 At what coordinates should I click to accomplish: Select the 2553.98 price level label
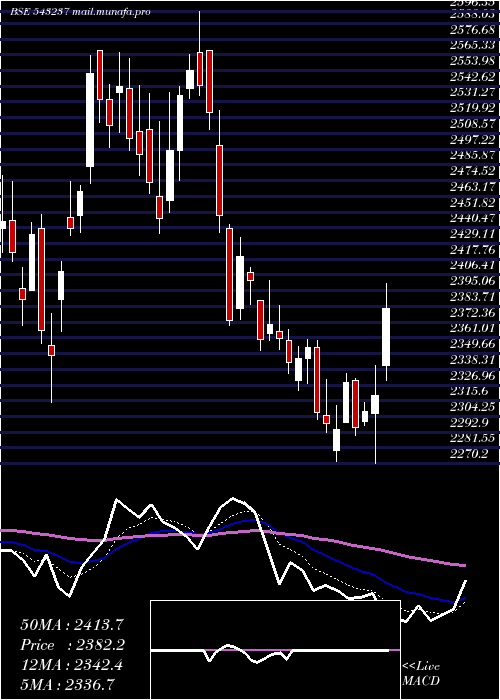tap(472, 61)
